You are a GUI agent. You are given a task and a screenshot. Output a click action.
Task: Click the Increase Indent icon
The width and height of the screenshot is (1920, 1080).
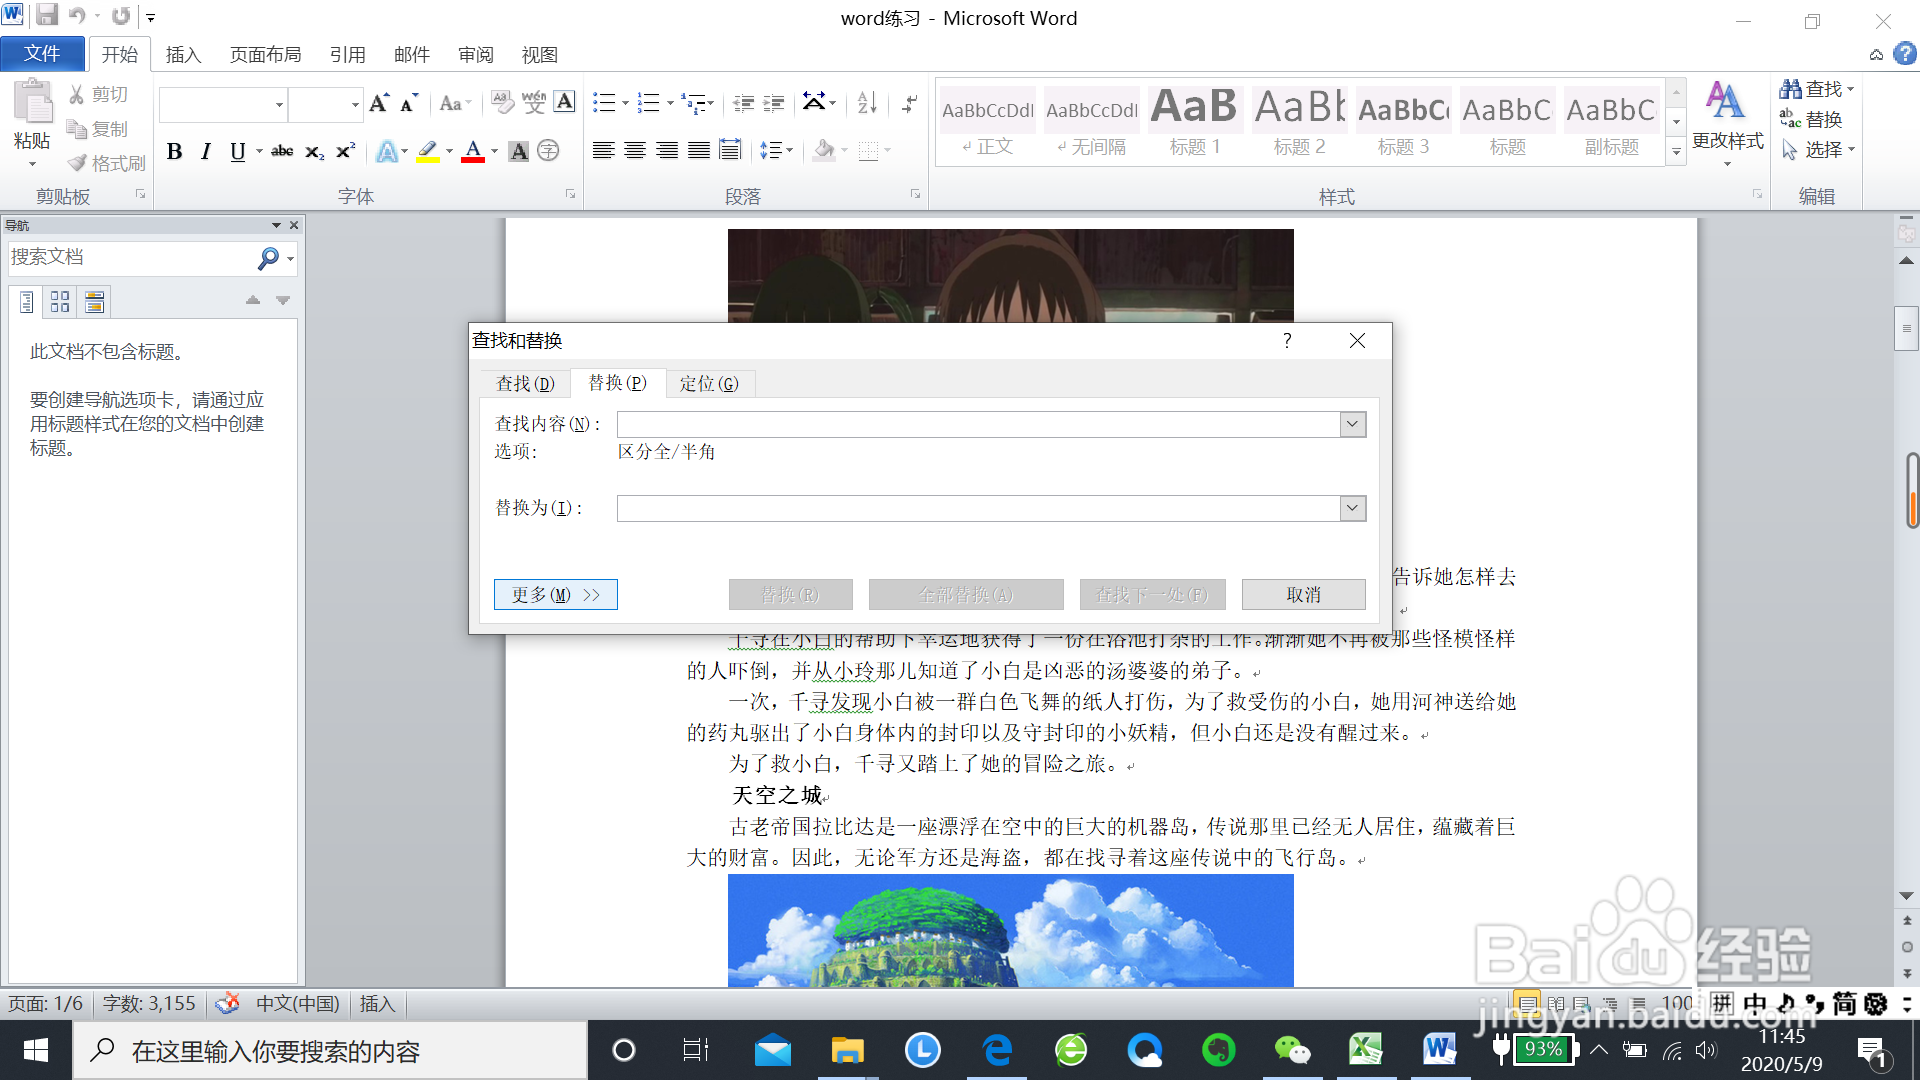point(774,102)
